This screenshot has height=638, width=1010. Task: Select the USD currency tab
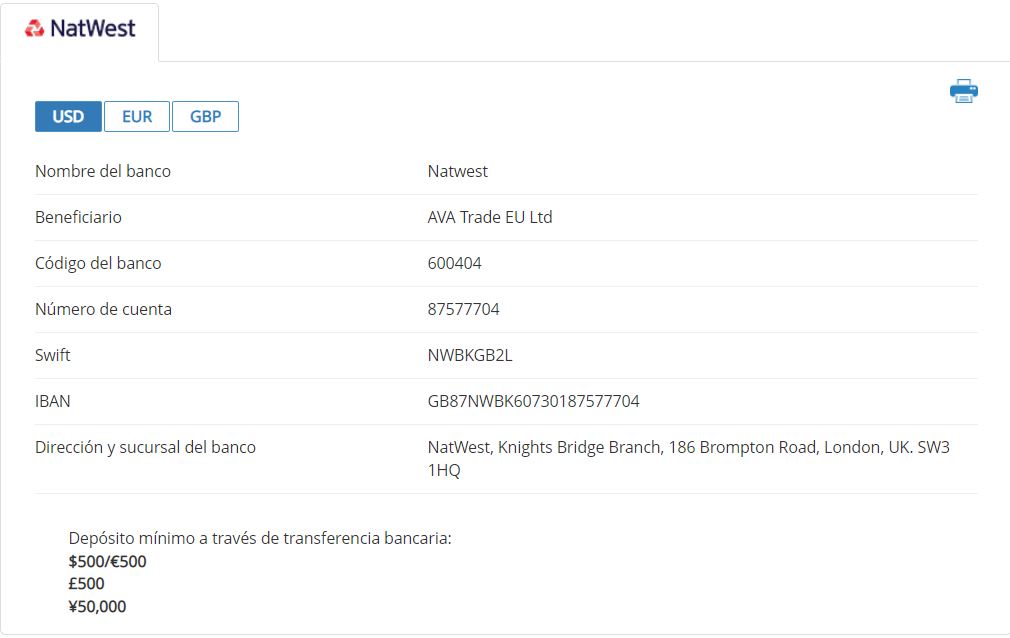(x=68, y=117)
